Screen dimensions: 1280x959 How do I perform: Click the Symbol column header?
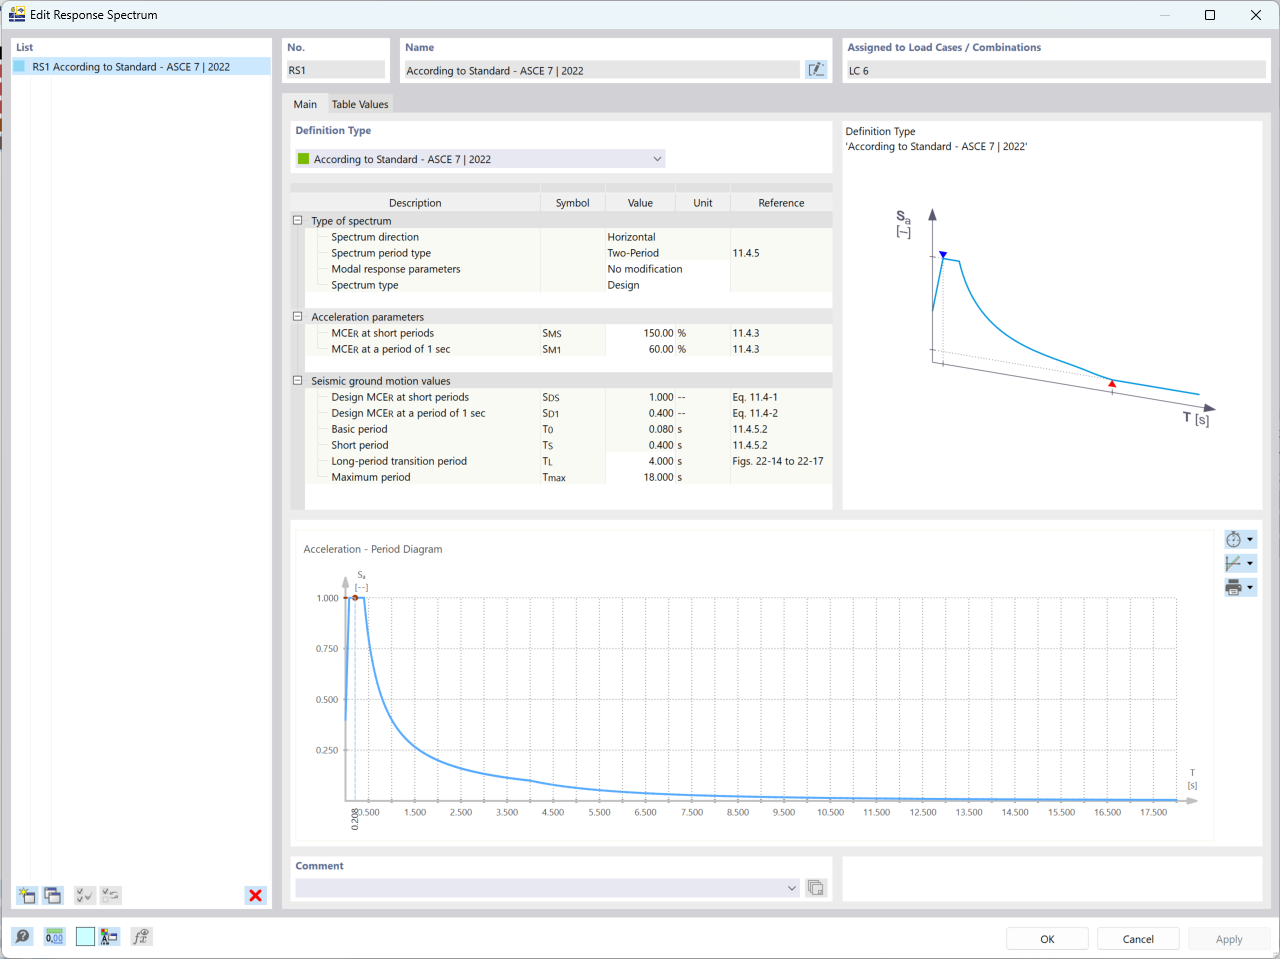click(572, 203)
